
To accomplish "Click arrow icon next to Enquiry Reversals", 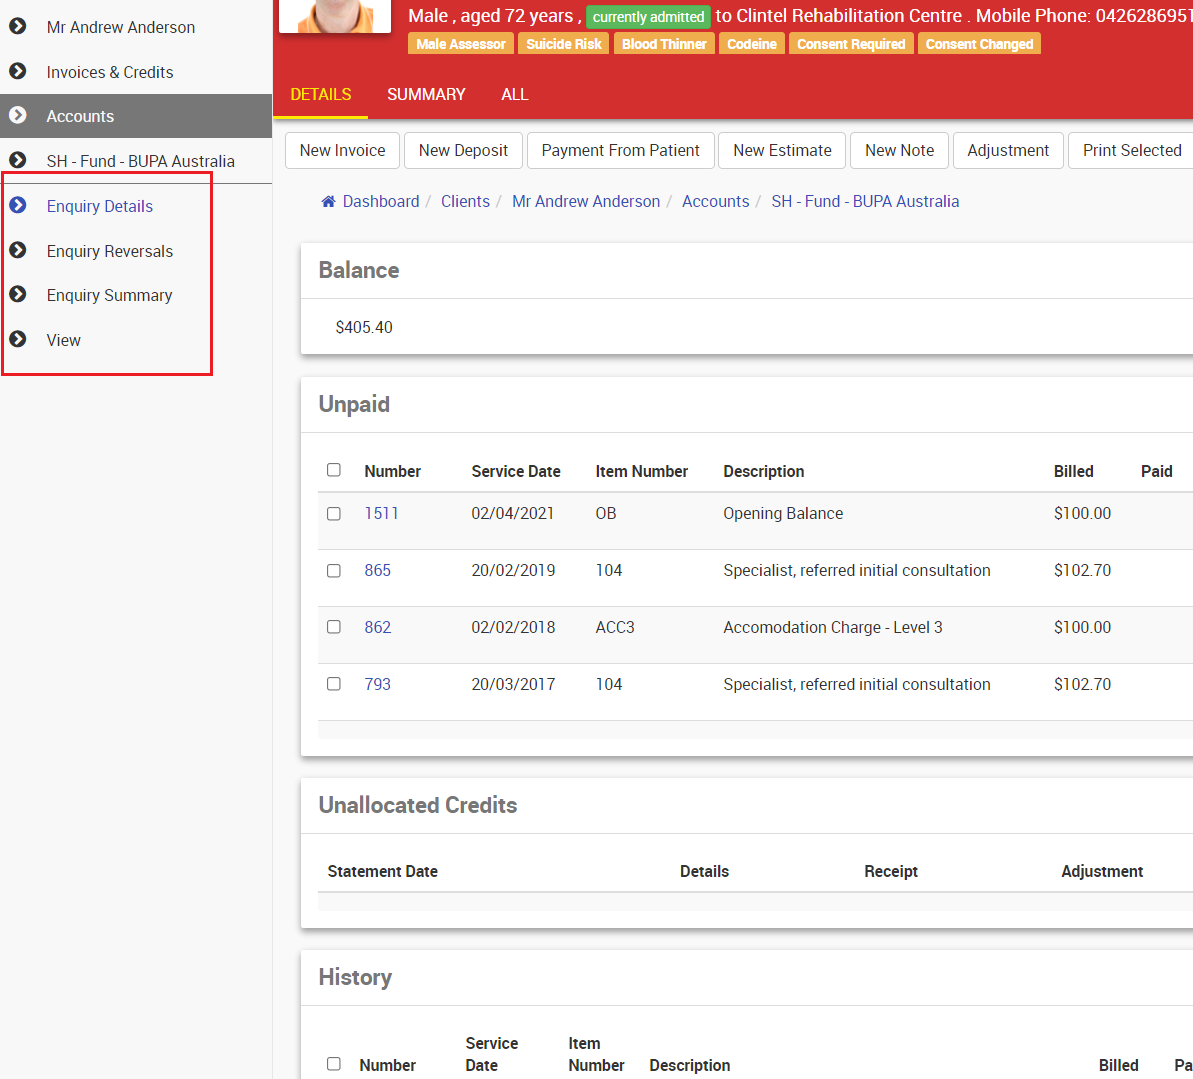I will coord(18,251).
